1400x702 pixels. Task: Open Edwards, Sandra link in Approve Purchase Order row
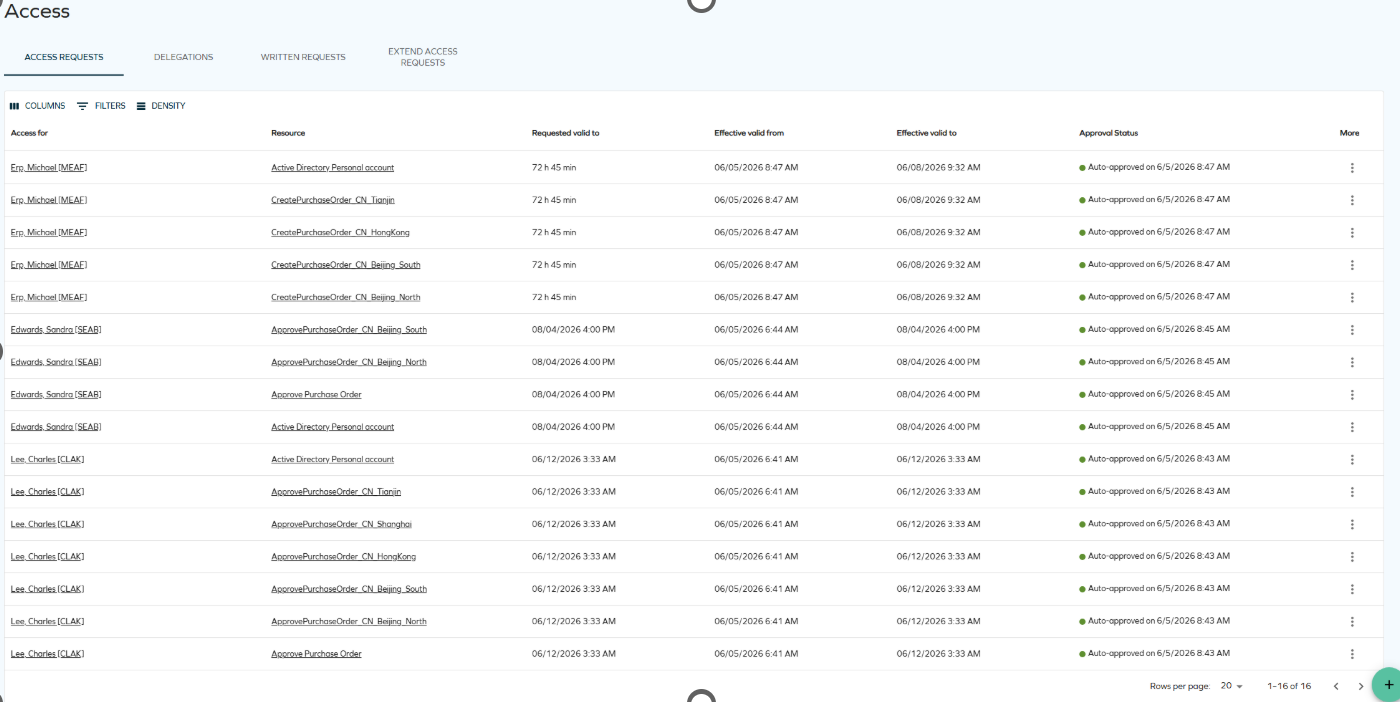56,394
